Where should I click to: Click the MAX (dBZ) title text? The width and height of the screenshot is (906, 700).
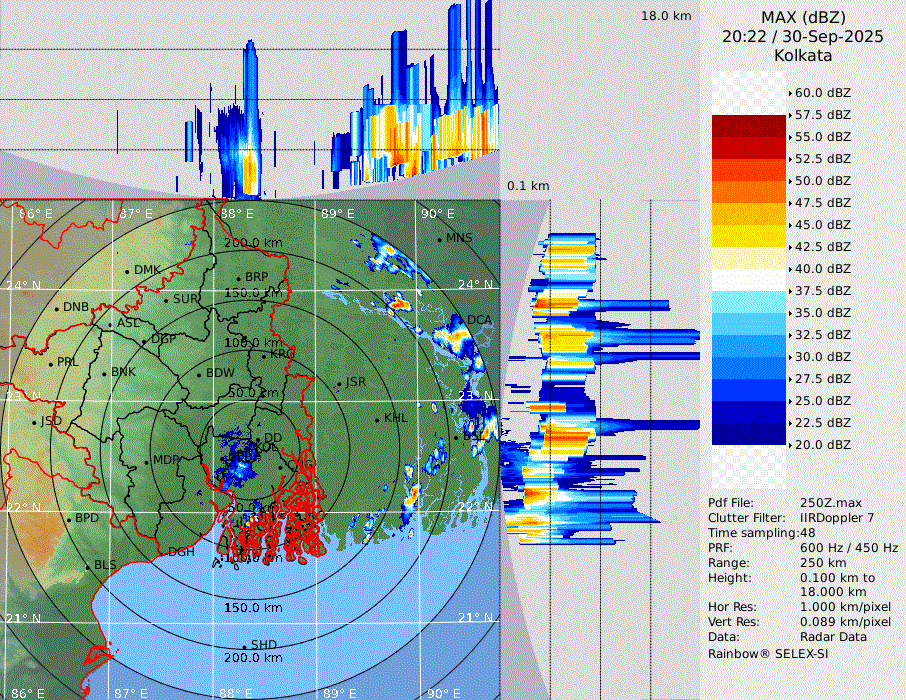tap(803, 17)
